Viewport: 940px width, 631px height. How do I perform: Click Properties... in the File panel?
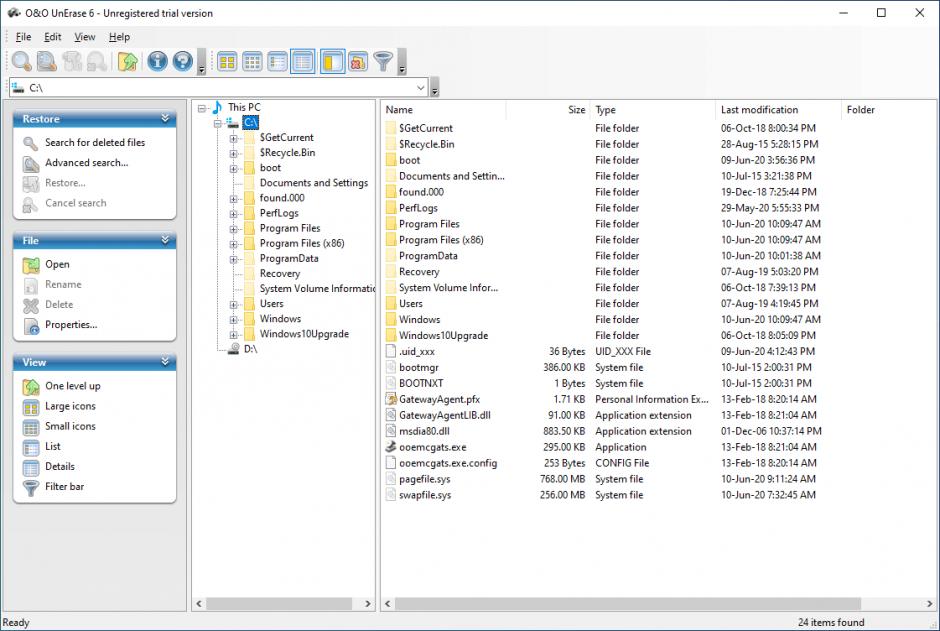coord(71,325)
